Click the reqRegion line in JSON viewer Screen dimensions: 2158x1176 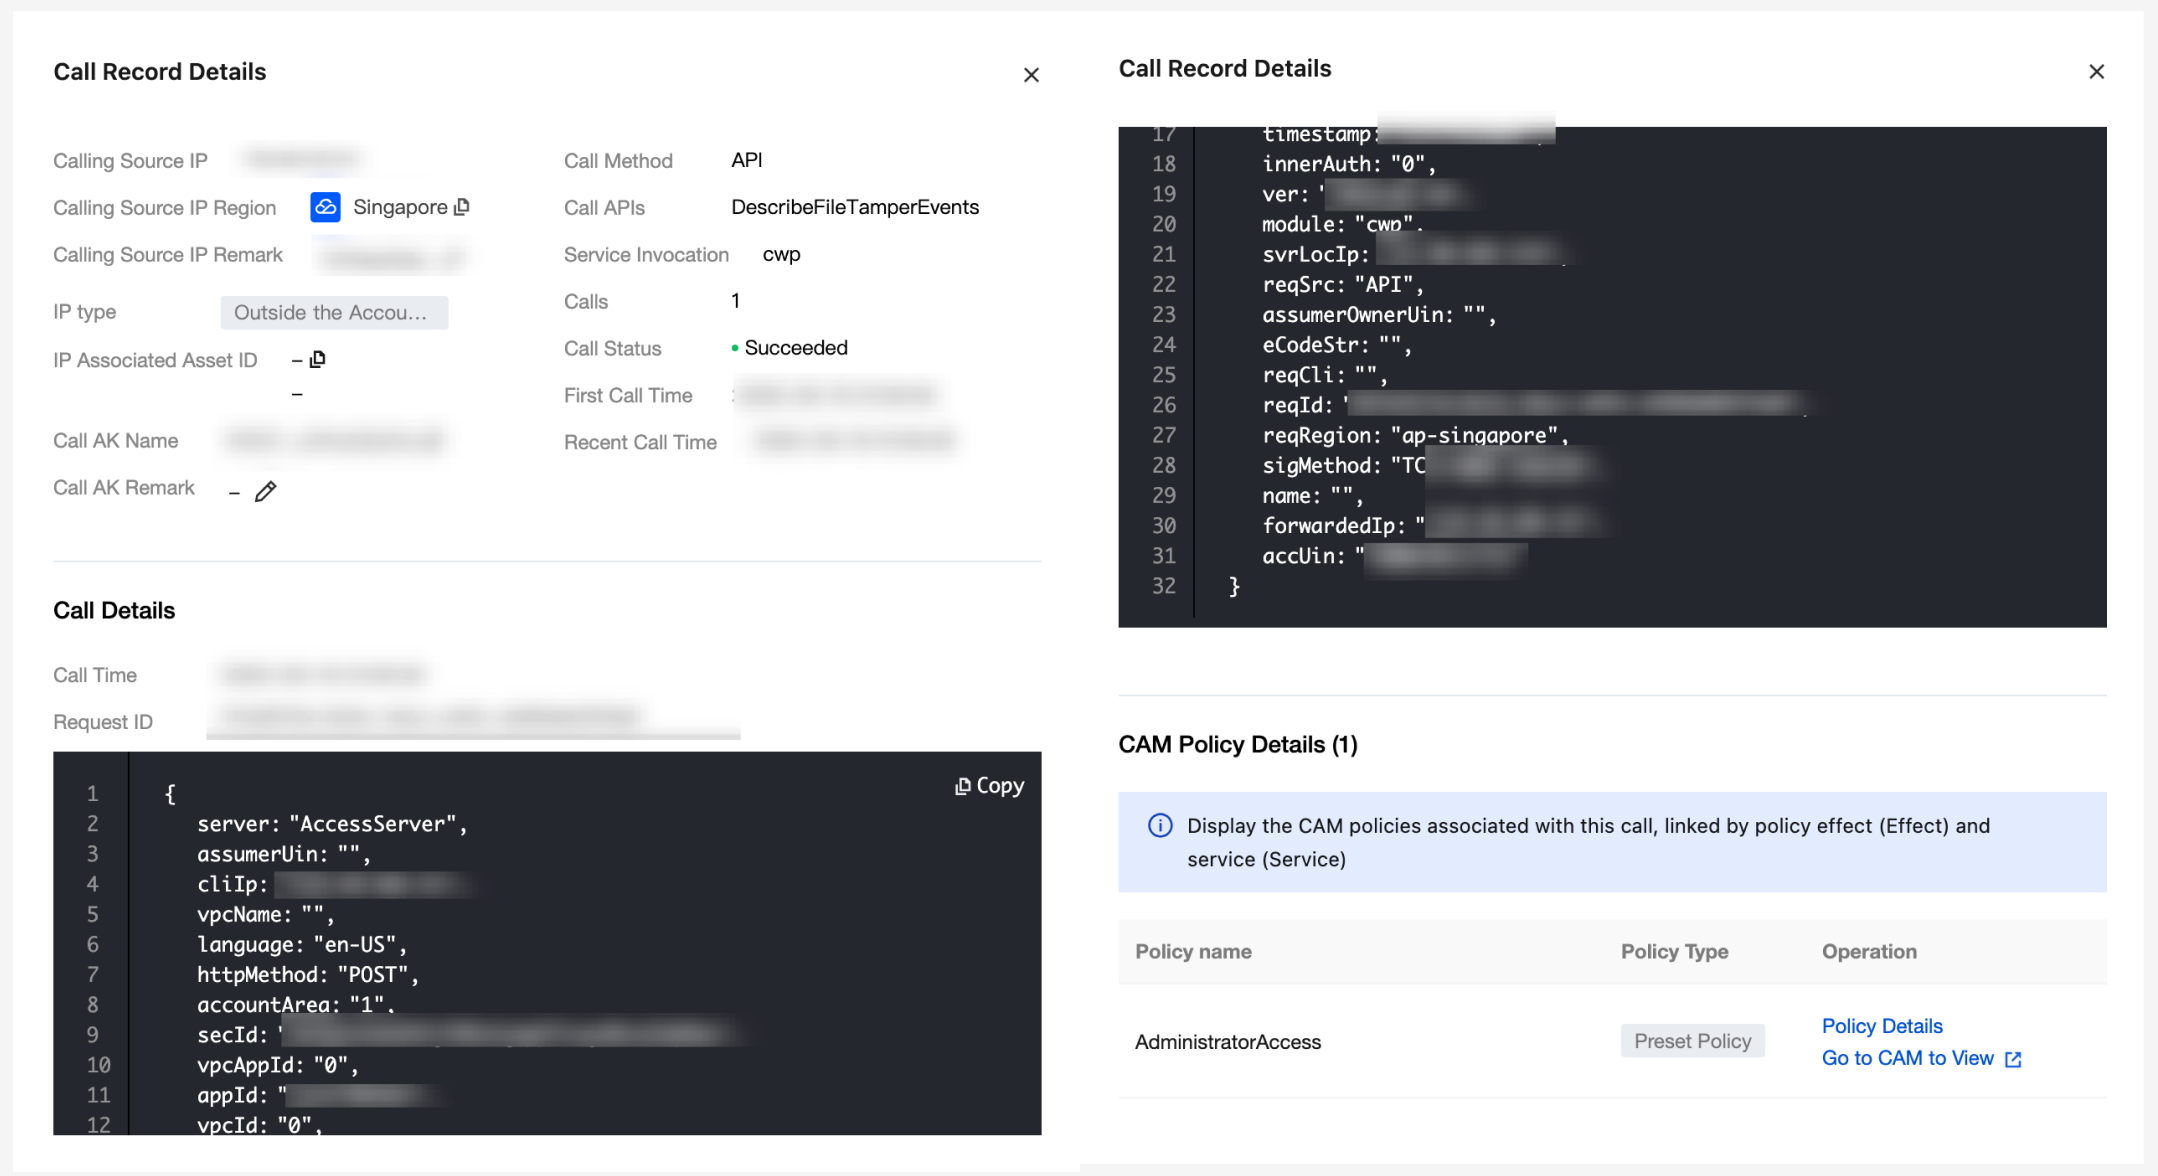point(1414,436)
